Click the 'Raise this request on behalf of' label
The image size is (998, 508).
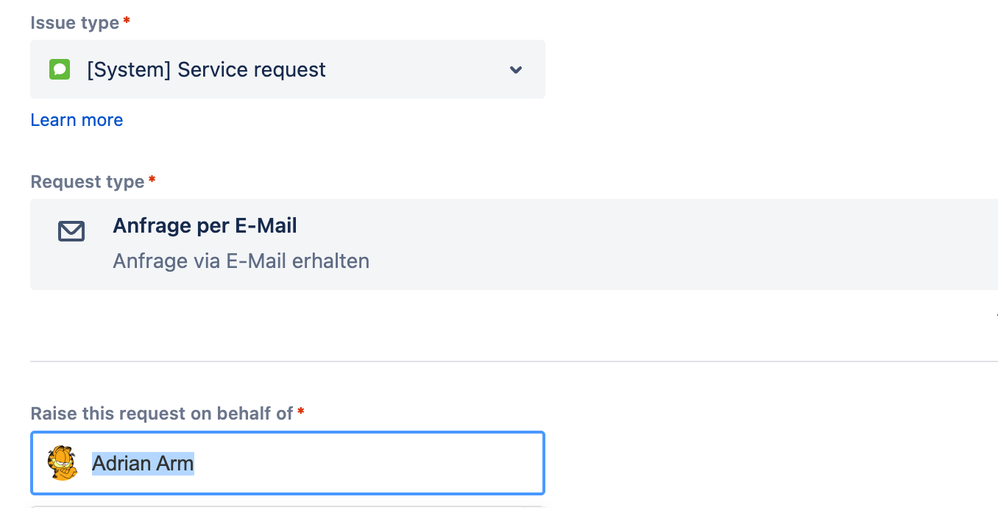(x=162, y=414)
